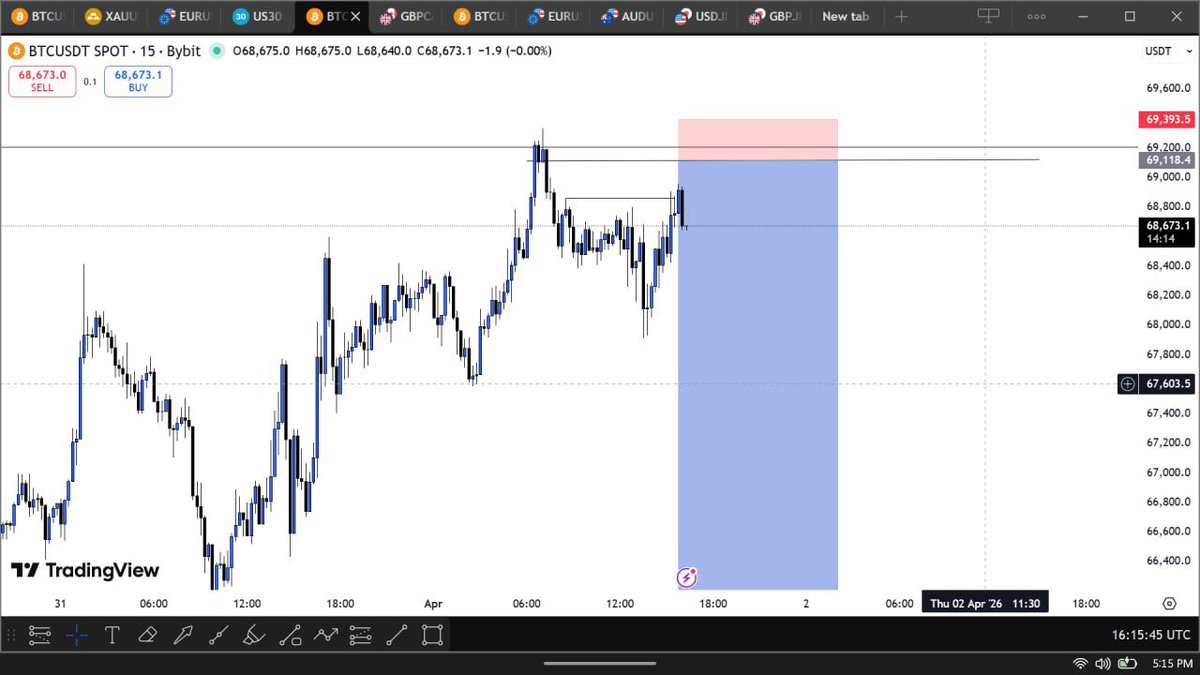Viewport: 1200px width, 675px height.
Task: Click the 66,400.0 price axis label
Action: (1168, 560)
